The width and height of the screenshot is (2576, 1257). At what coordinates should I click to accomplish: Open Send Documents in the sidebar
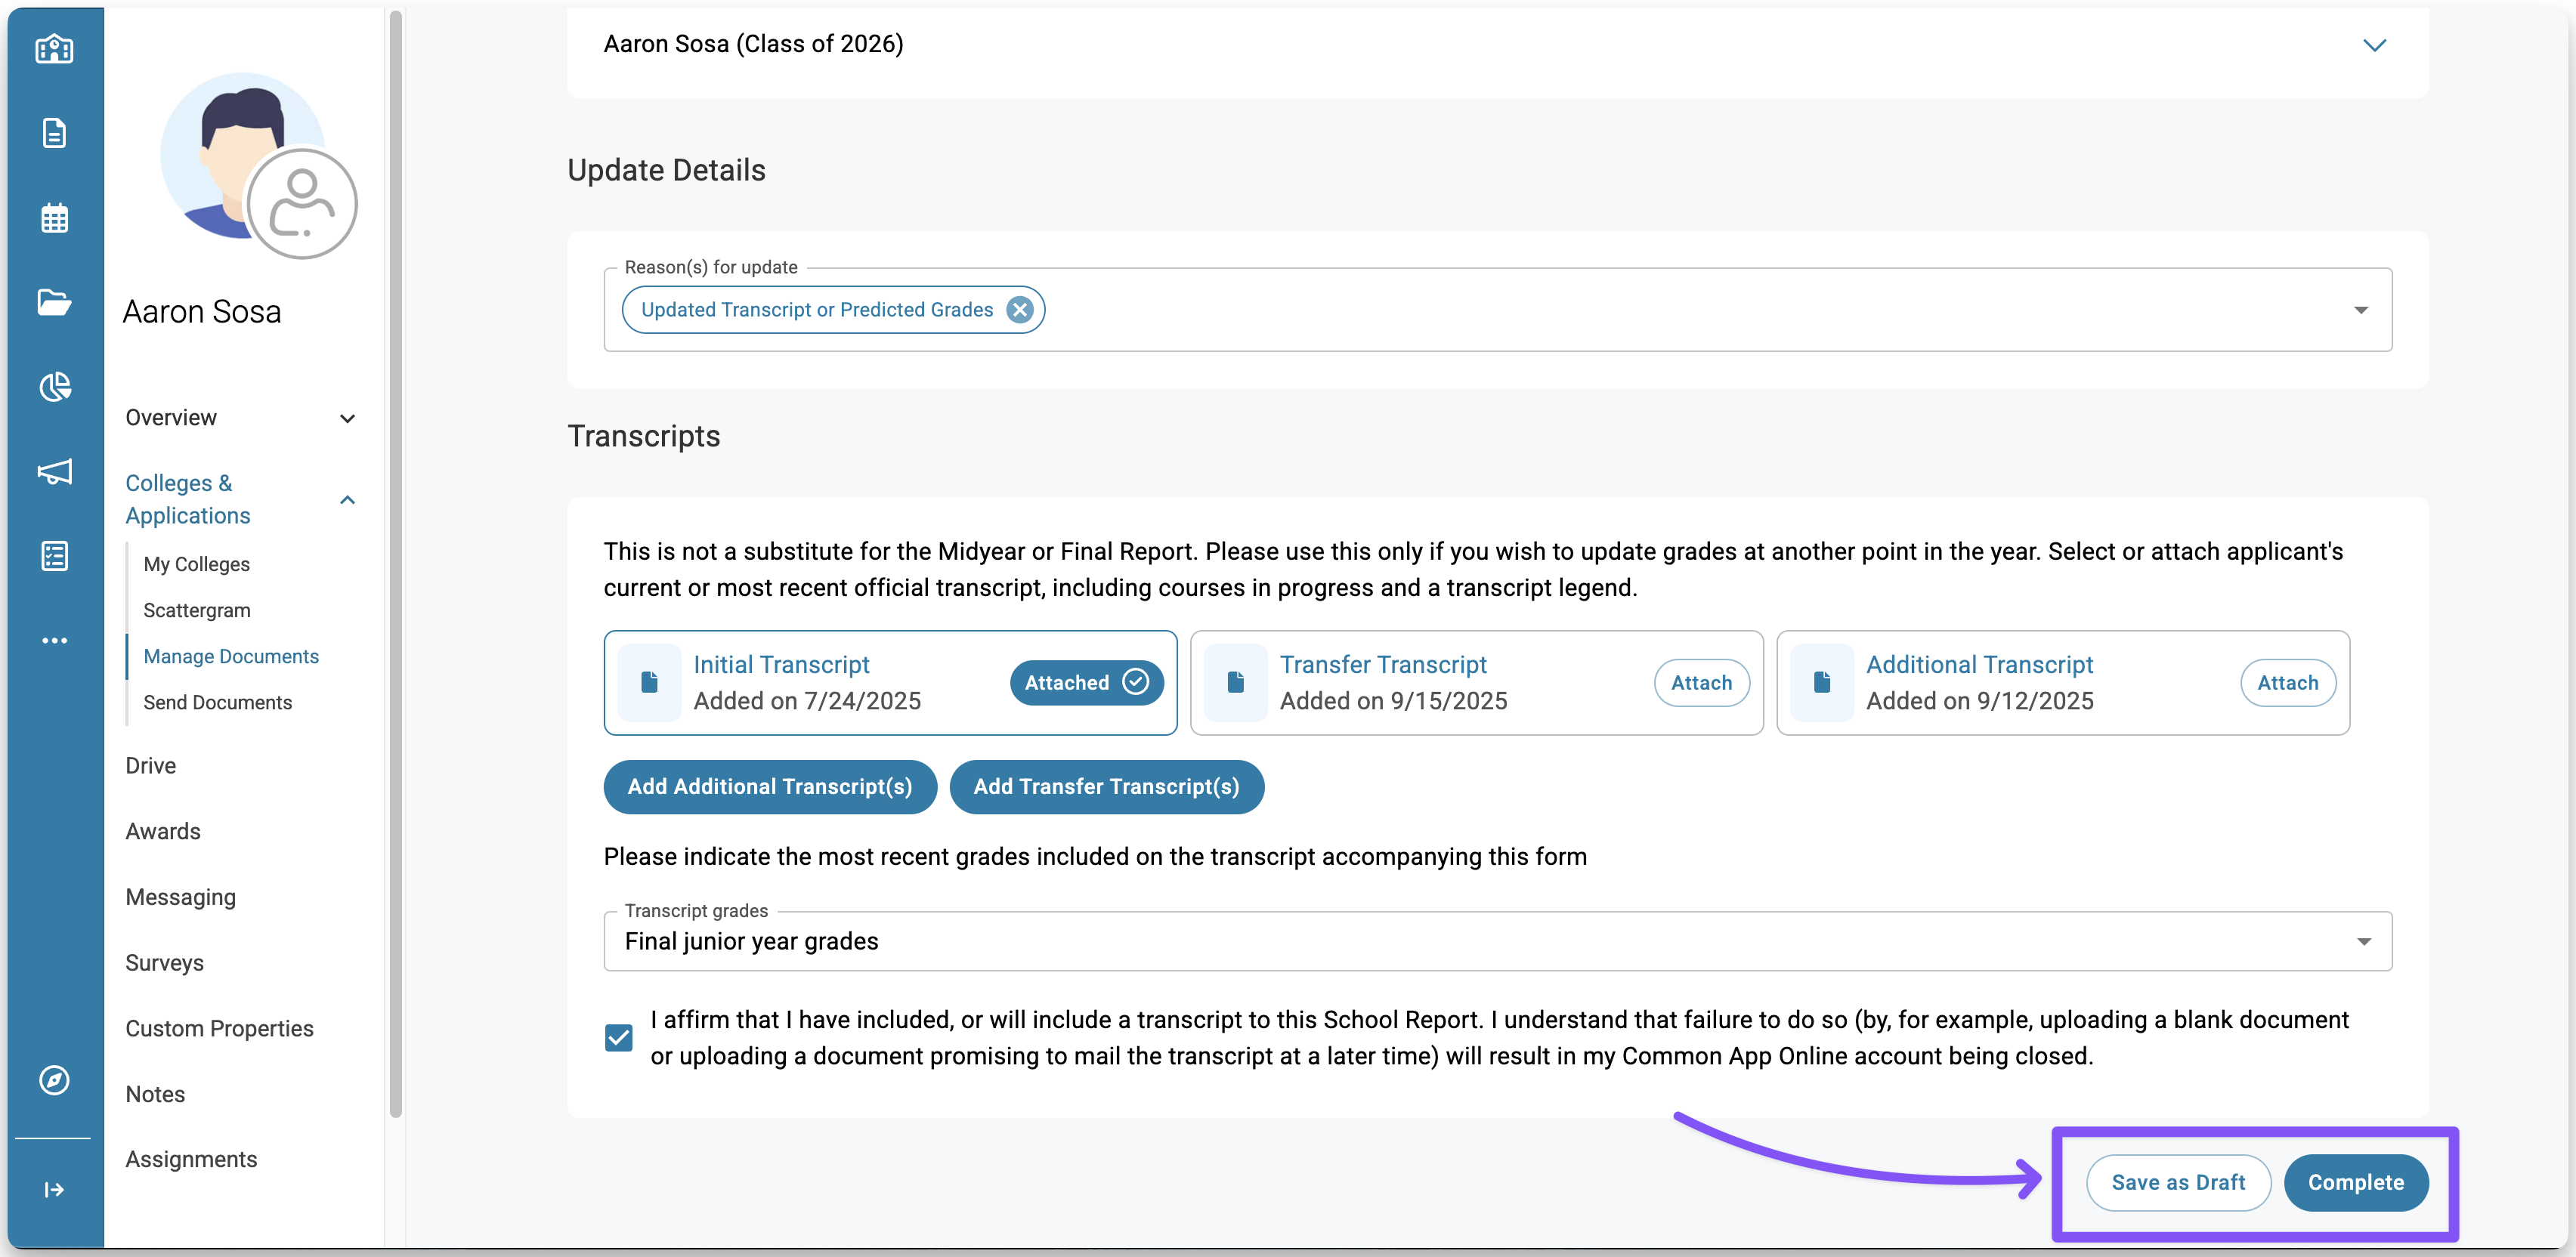pos(217,702)
